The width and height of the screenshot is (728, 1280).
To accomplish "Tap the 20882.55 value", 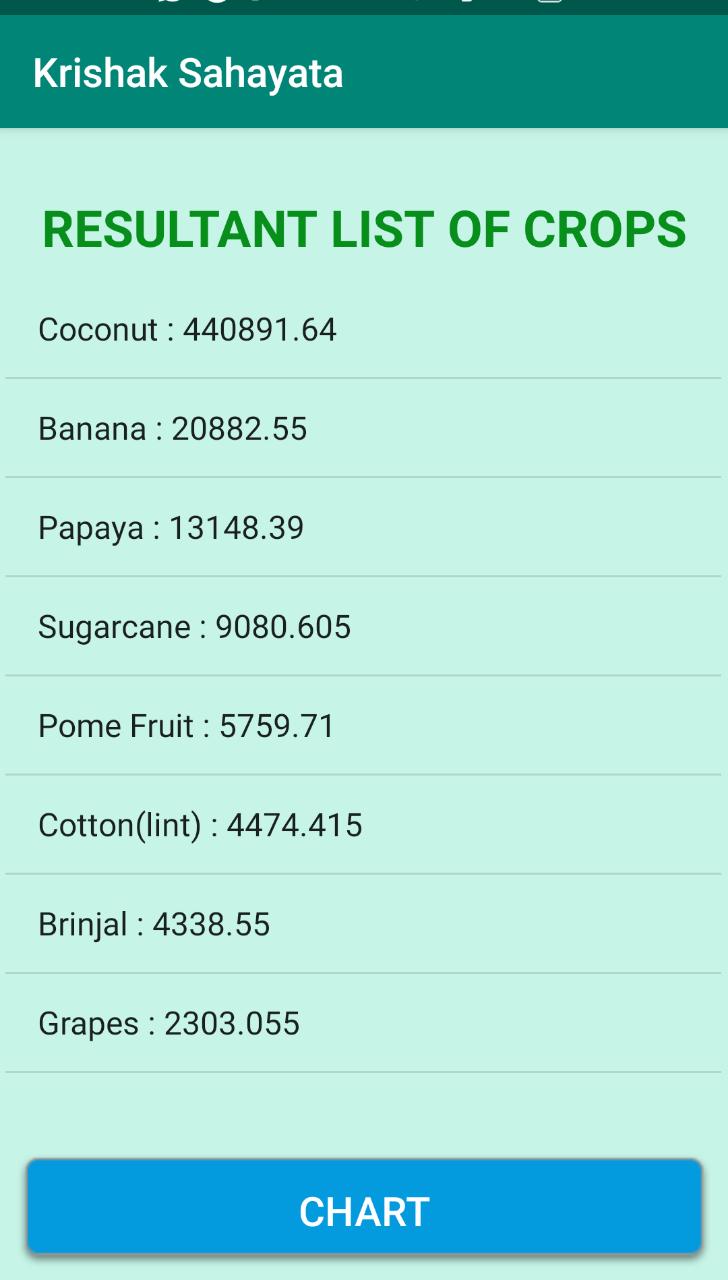I will click(x=239, y=429).
